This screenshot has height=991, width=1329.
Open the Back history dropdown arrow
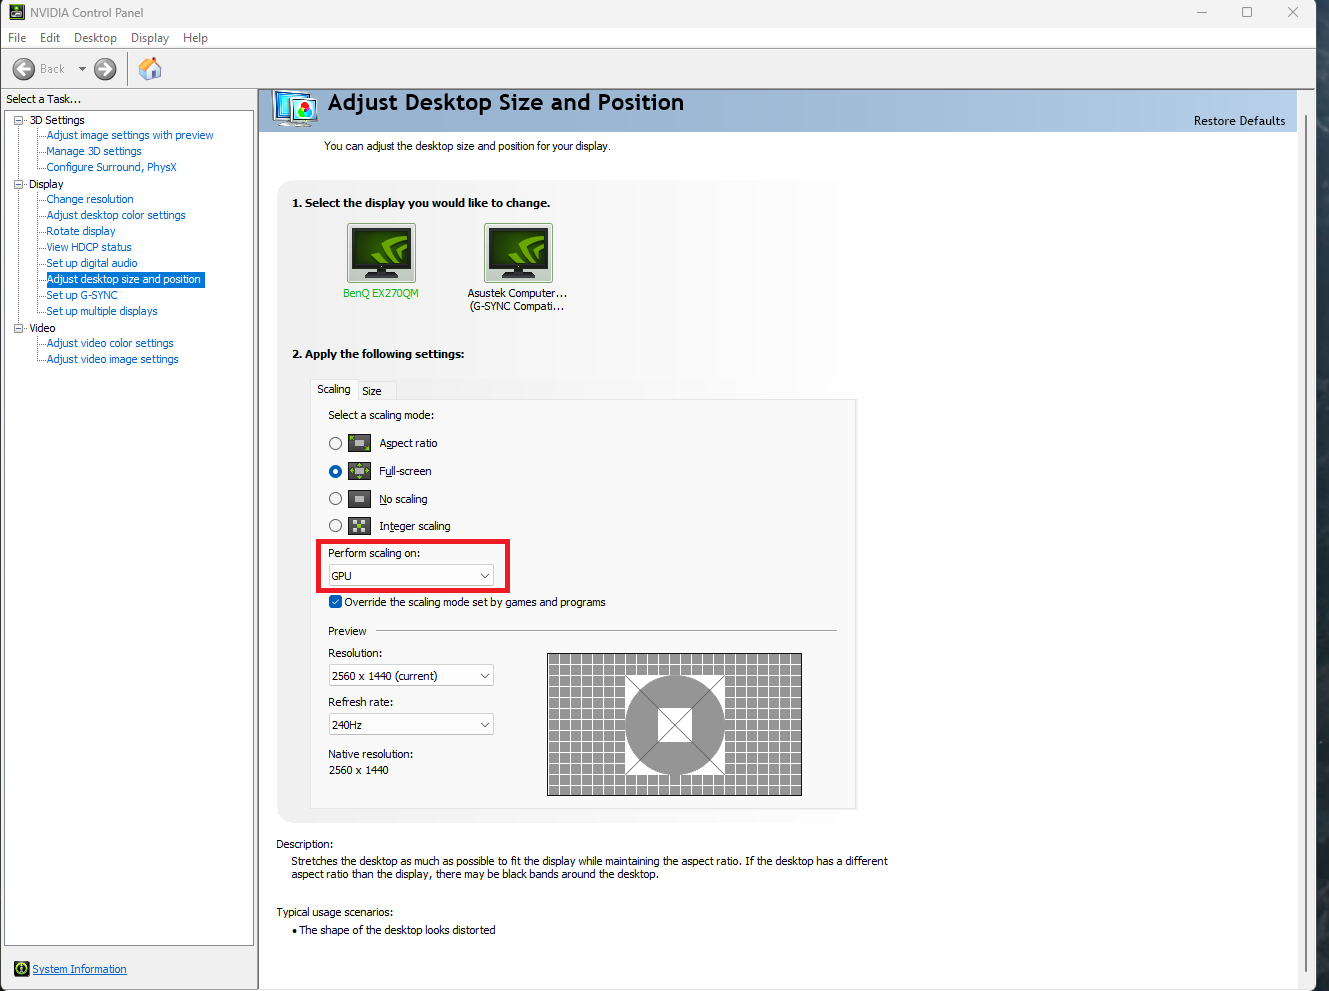[82, 69]
